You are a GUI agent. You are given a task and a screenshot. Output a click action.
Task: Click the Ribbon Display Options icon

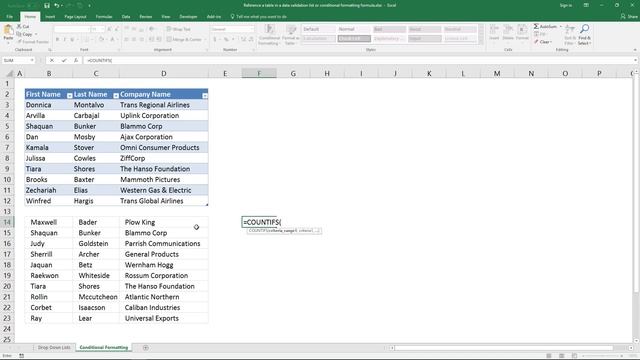coord(586,5)
